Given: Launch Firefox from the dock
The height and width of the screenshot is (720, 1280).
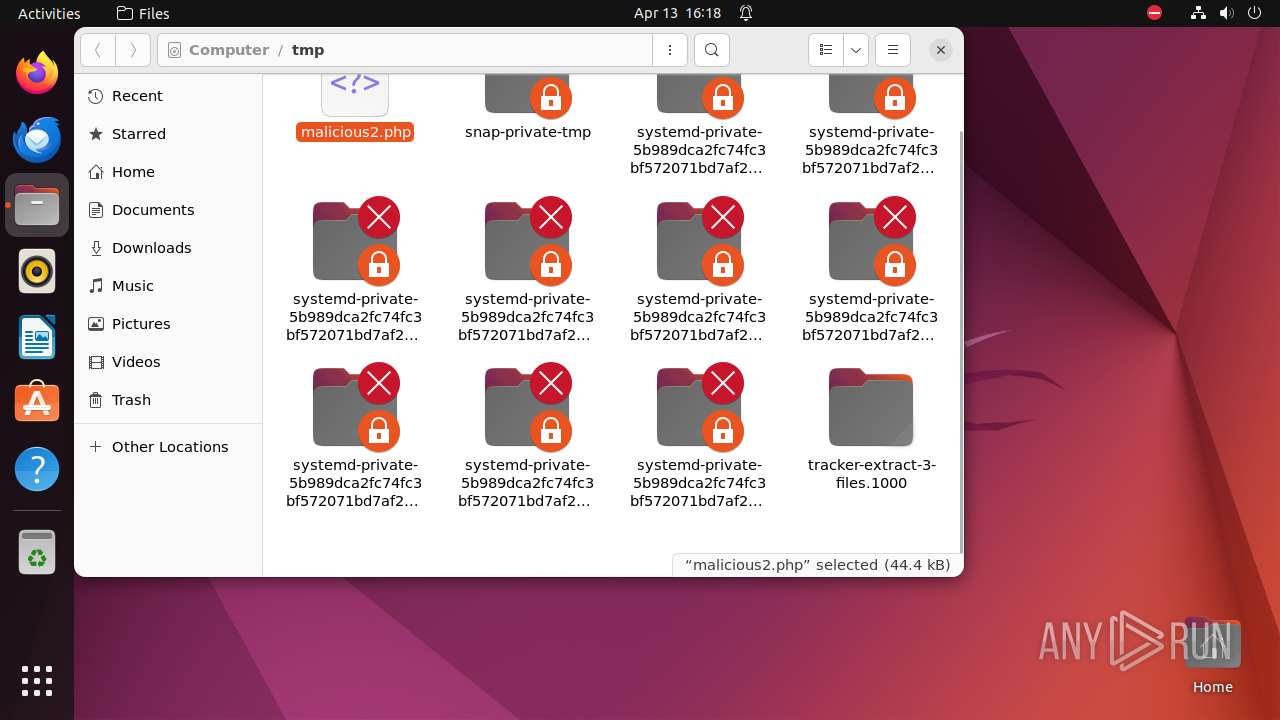Looking at the screenshot, I should click(37, 73).
